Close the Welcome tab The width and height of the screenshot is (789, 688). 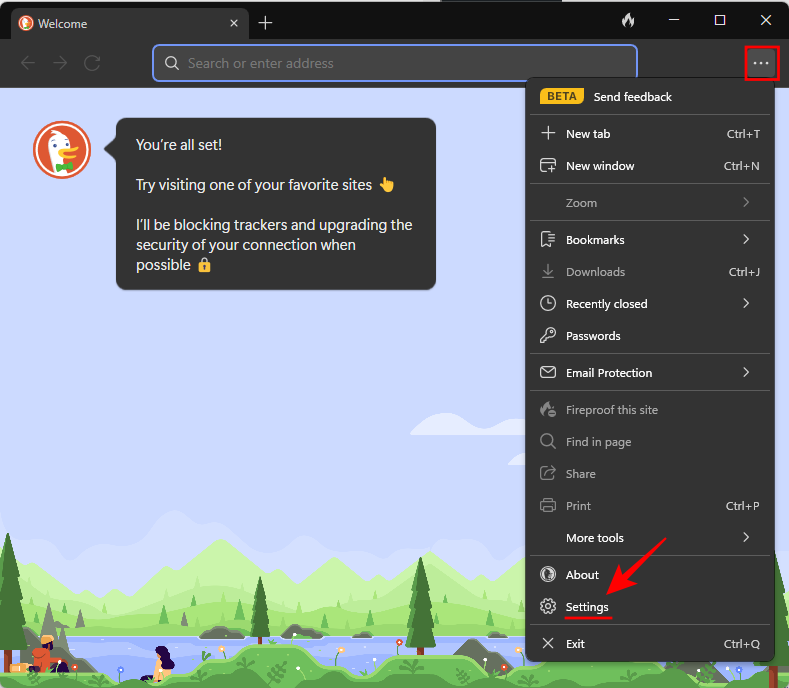[234, 23]
